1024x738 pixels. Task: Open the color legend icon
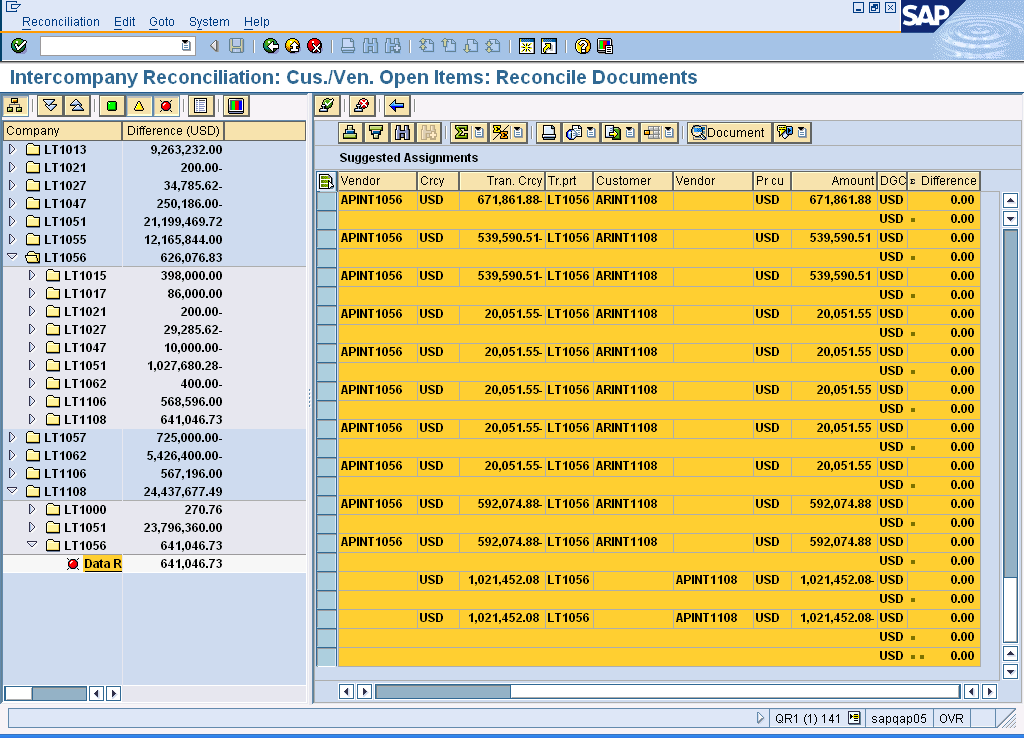click(236, 106)
